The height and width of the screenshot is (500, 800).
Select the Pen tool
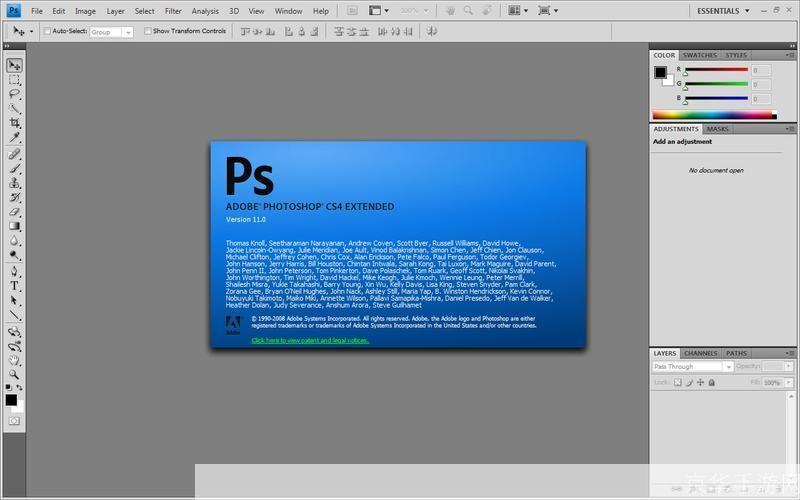(x=14, y=271)
